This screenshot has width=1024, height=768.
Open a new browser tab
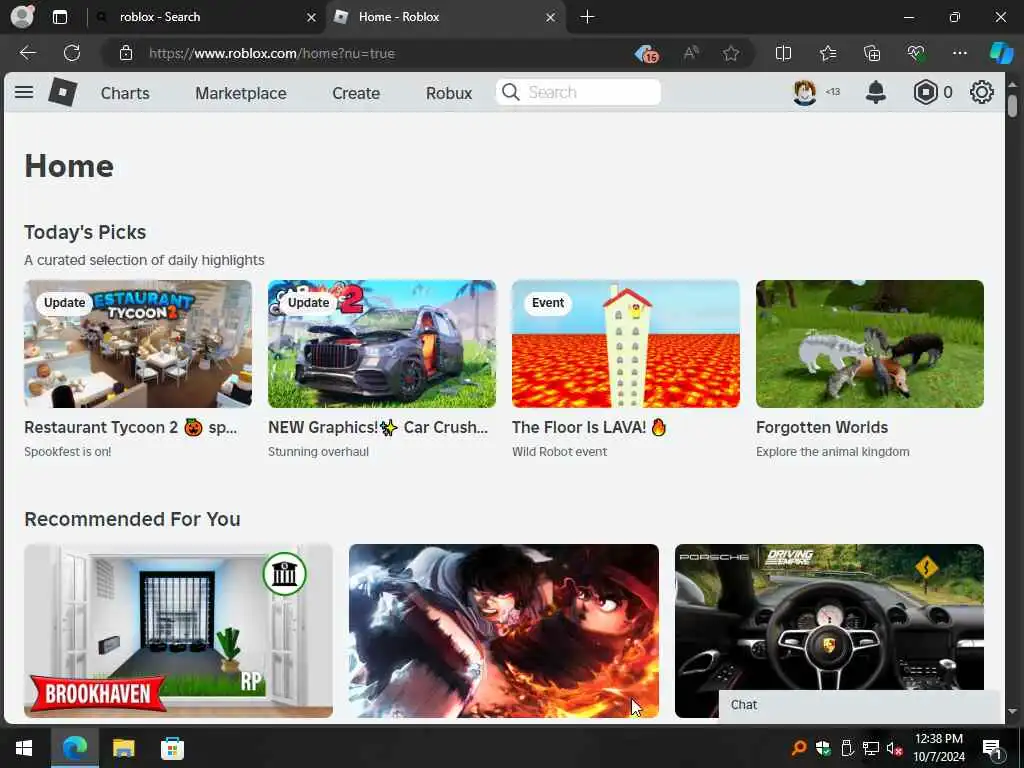[x=587, y=17]
